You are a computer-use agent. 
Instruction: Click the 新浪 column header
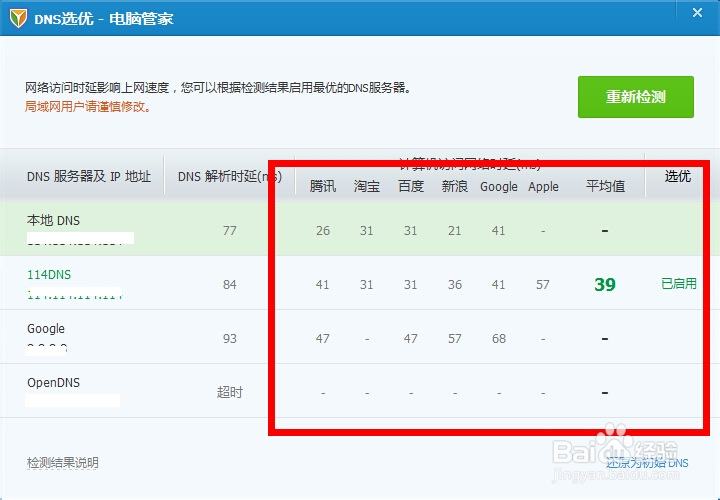click(x=455, y=186)
